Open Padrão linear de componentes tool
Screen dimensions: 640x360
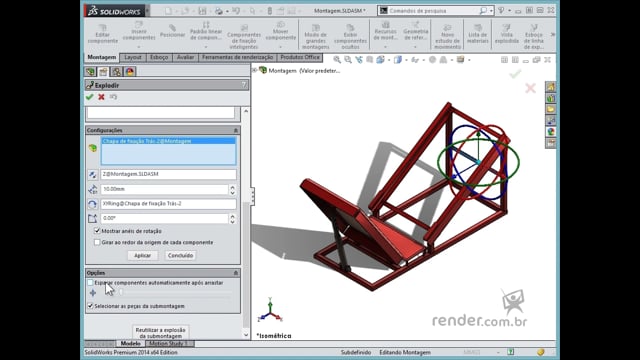pos(206,31)
